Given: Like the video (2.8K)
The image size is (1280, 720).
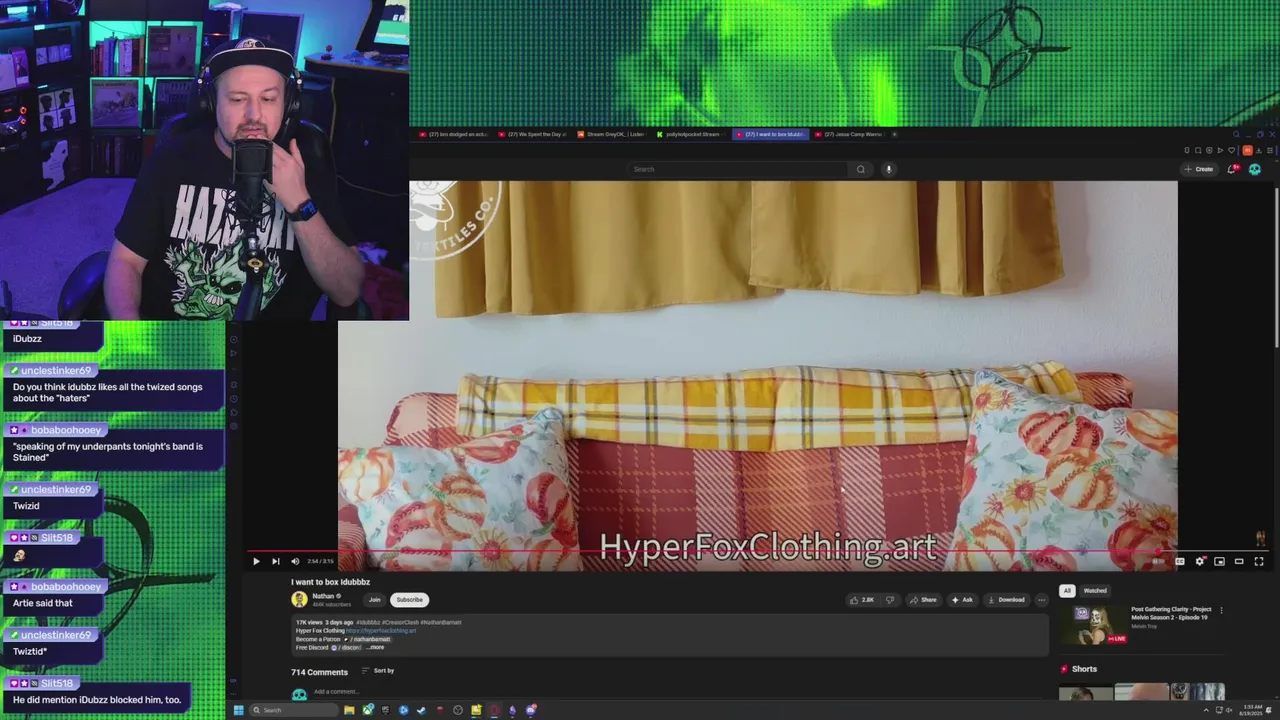Looking at the screenshot, I should 861,600.
